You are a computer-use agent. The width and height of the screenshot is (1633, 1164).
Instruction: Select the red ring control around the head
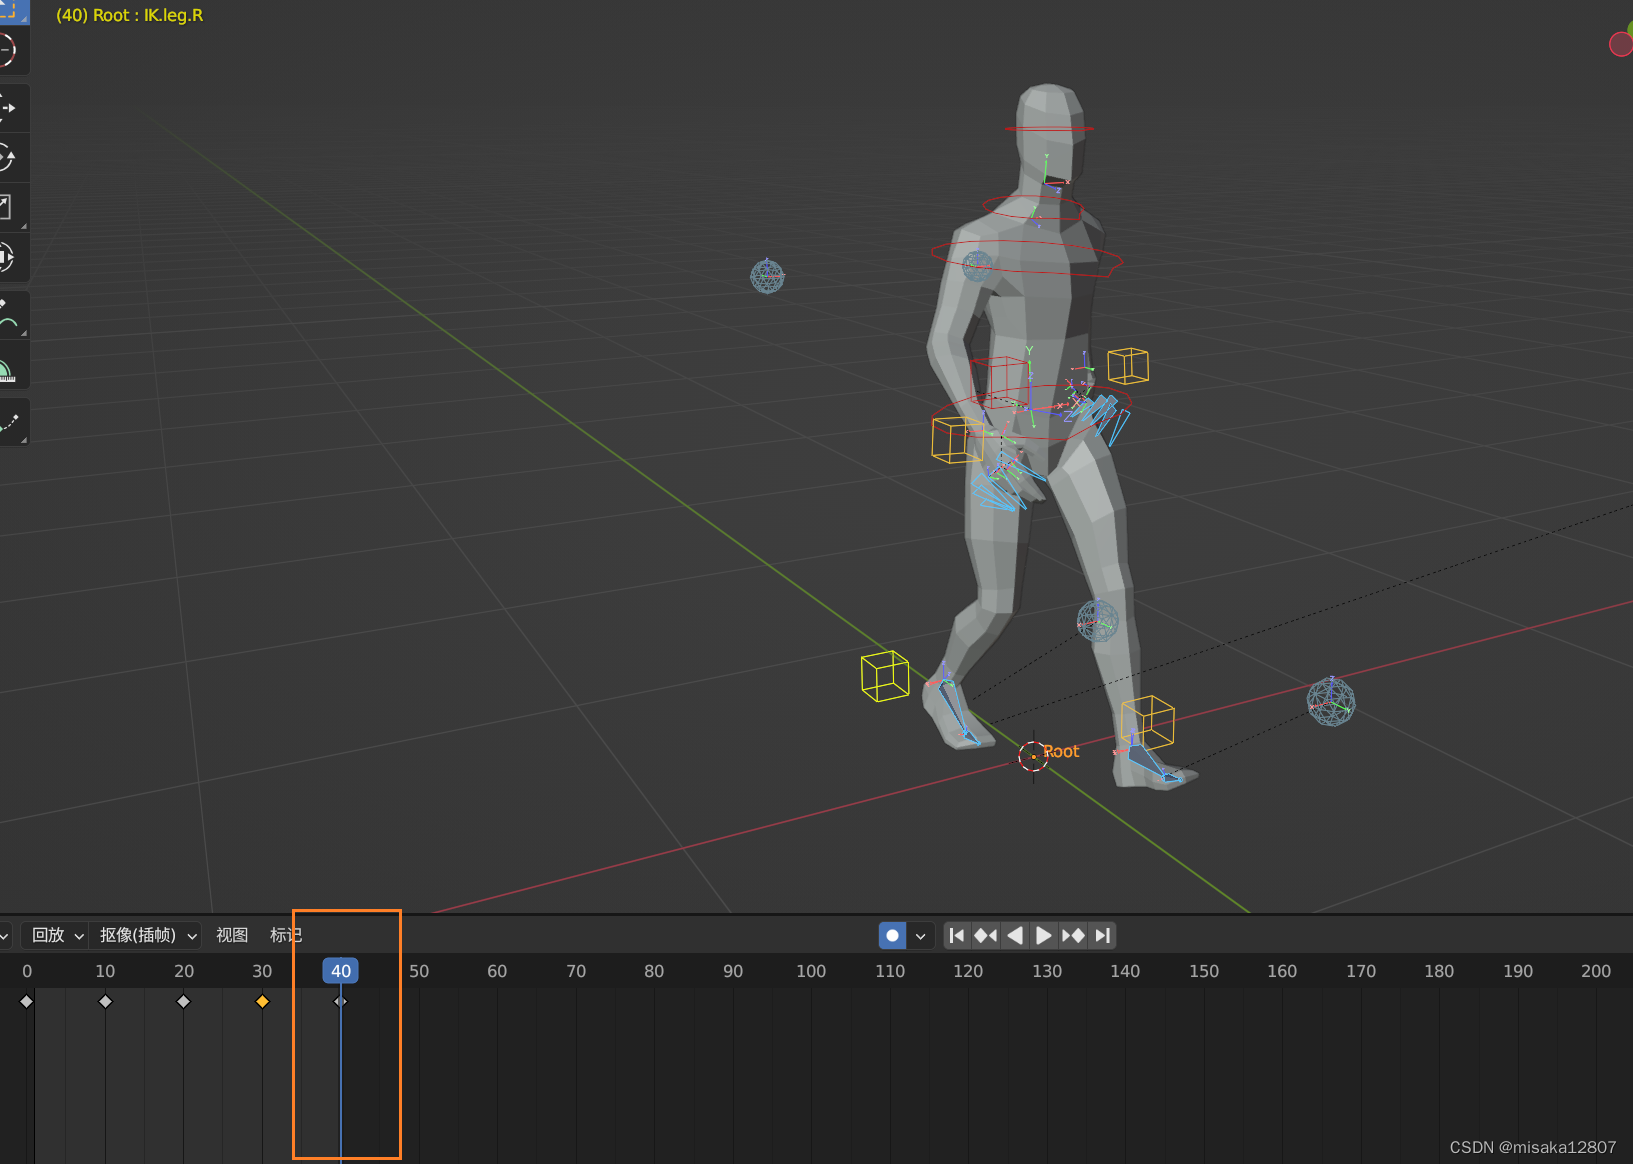click(x=1049, y=129)
